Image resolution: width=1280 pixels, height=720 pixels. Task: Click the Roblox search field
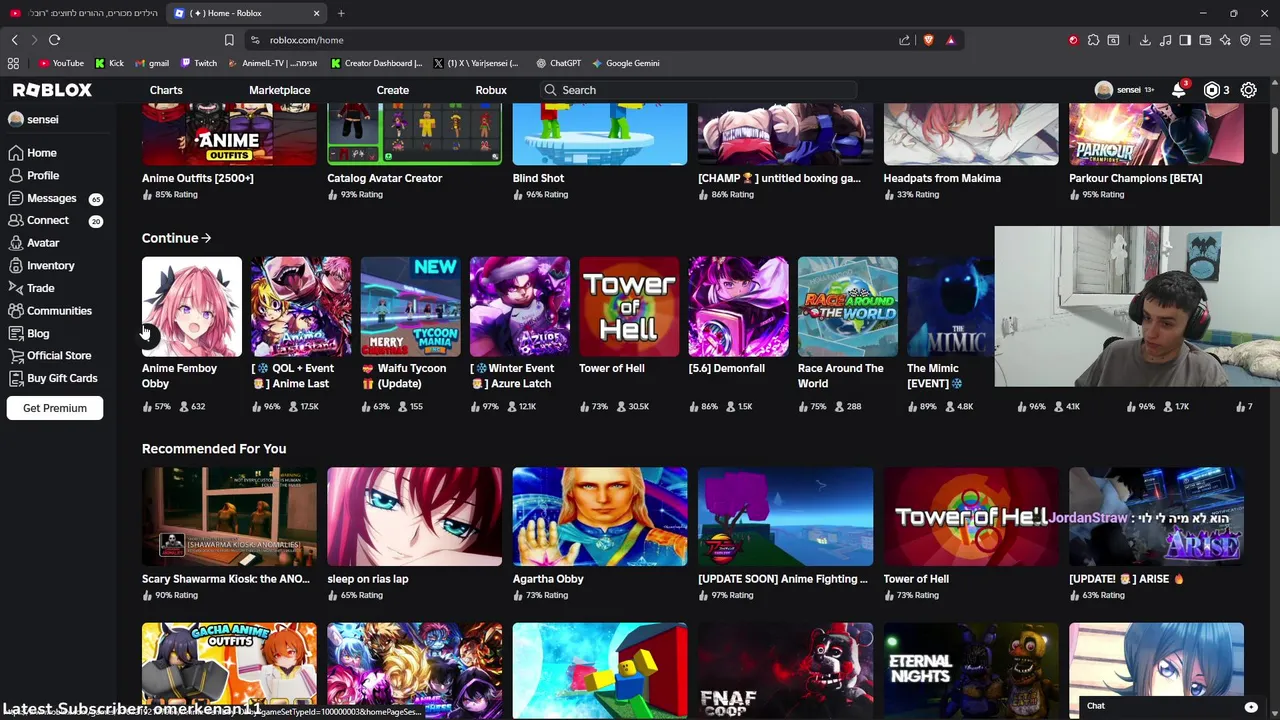(700, 90)
